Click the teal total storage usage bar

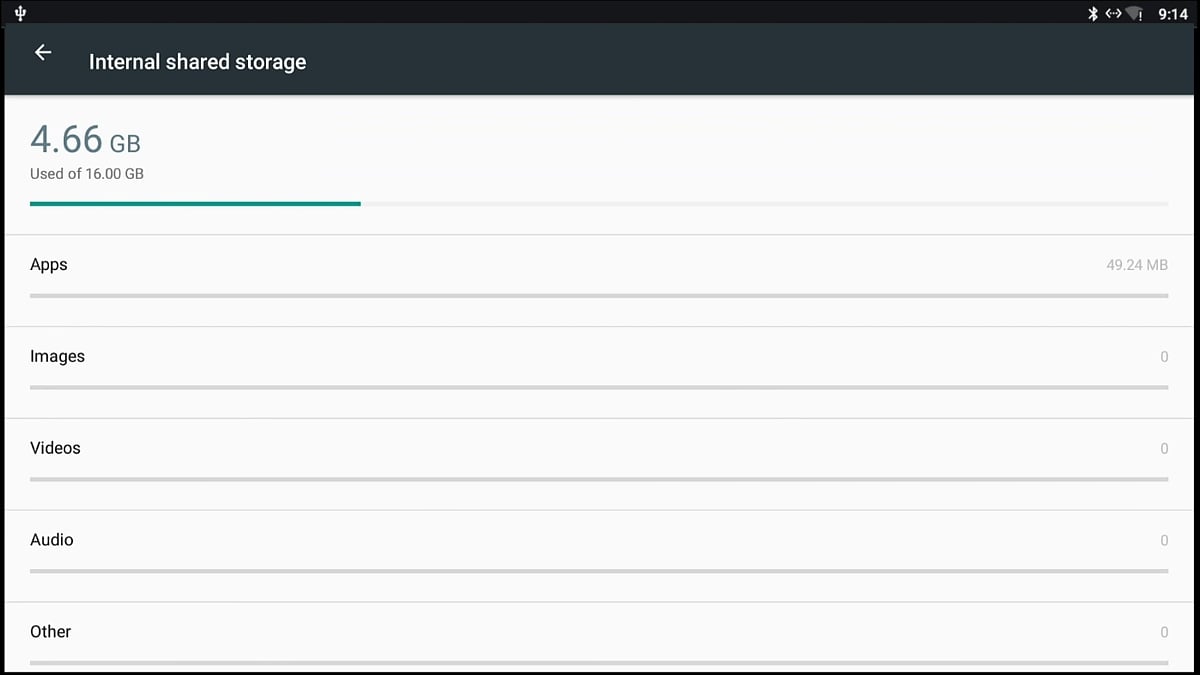coord(195,204)
